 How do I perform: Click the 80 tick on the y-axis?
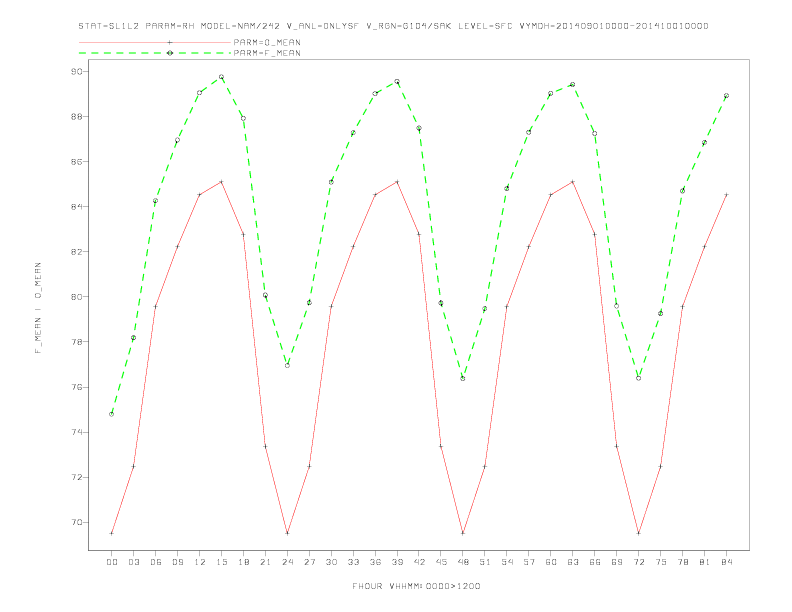(77, 297)
